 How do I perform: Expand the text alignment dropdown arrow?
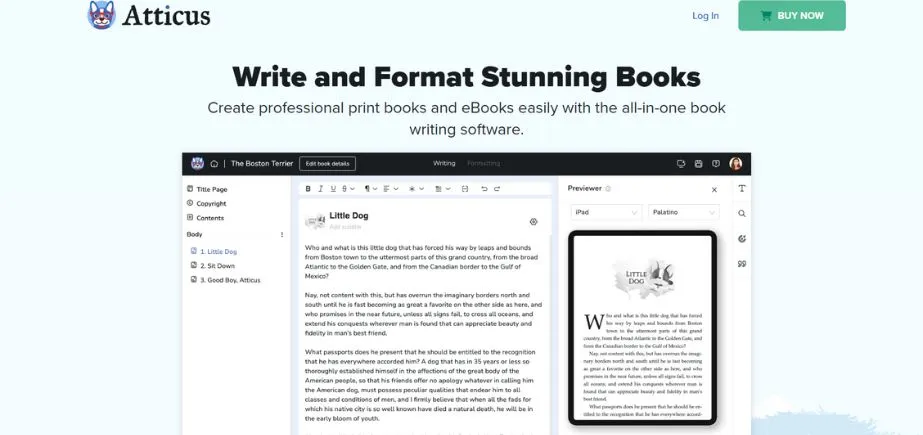(x=396, y=188)
